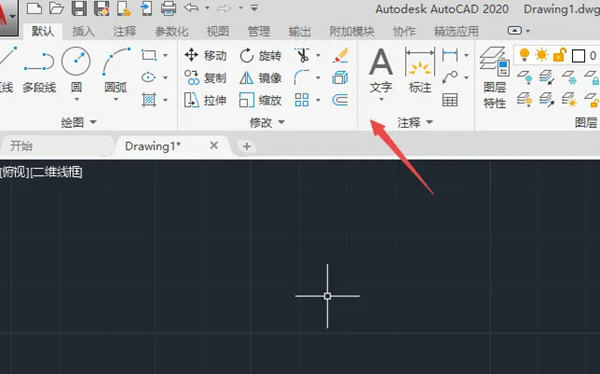The image size is (600, 374).
Task: Toggle layer lock with the padlock icon
Action: (x=560, y=55)
